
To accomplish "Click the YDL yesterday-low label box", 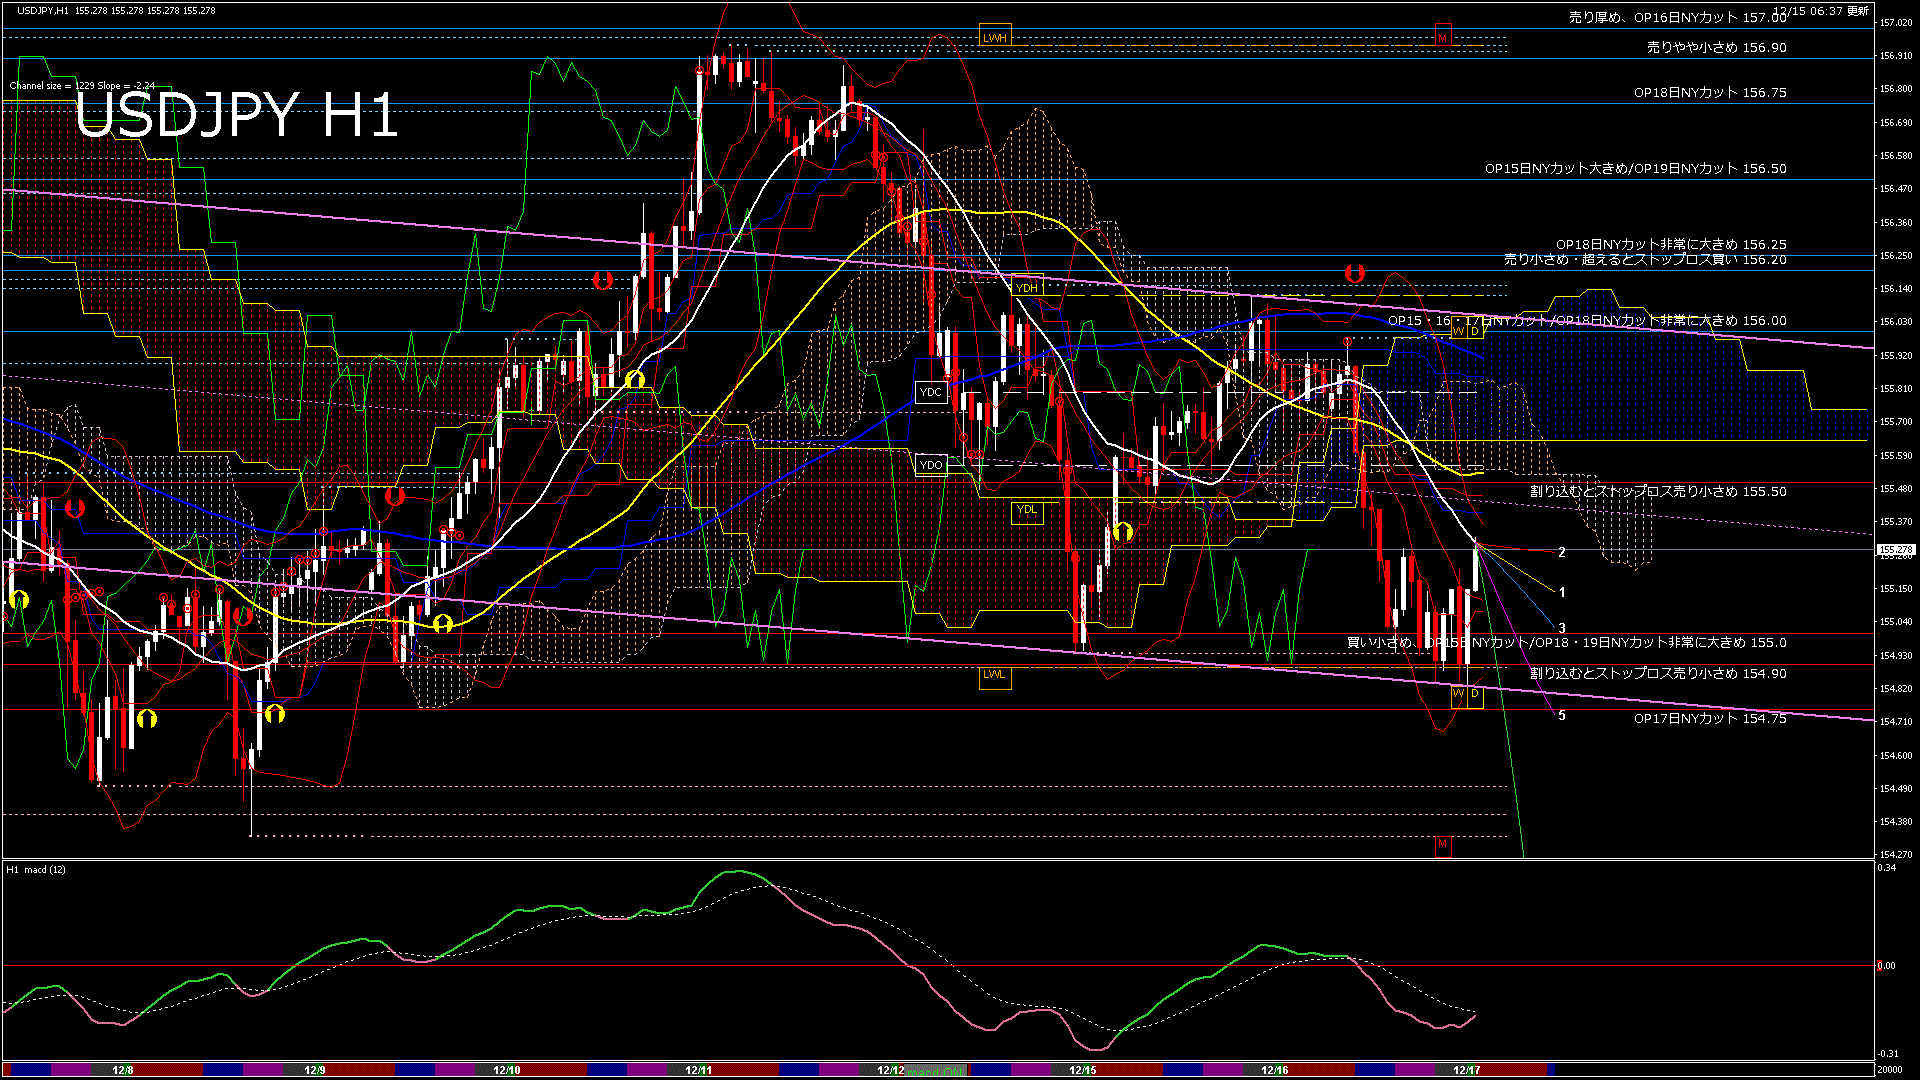I will (x=1027, y=510).
